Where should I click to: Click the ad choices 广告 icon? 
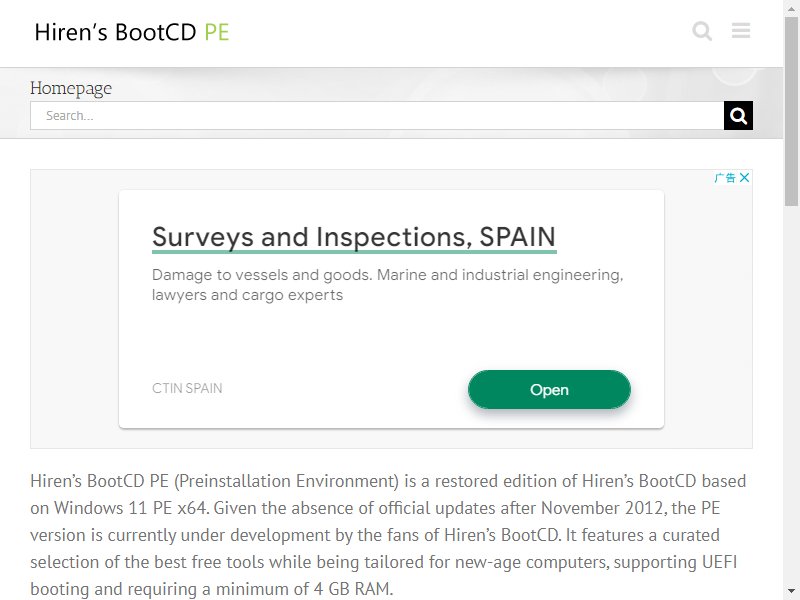[725, 178]
